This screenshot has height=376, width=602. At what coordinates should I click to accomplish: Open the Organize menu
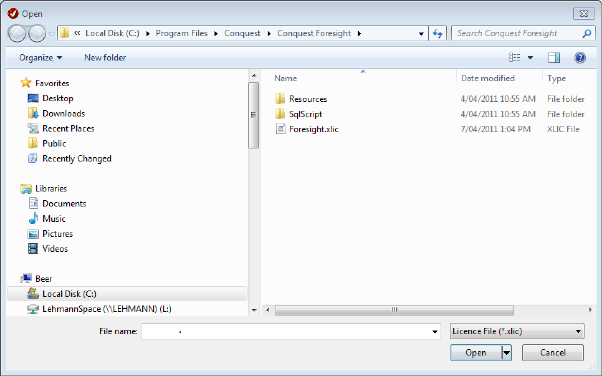[40, 58]
